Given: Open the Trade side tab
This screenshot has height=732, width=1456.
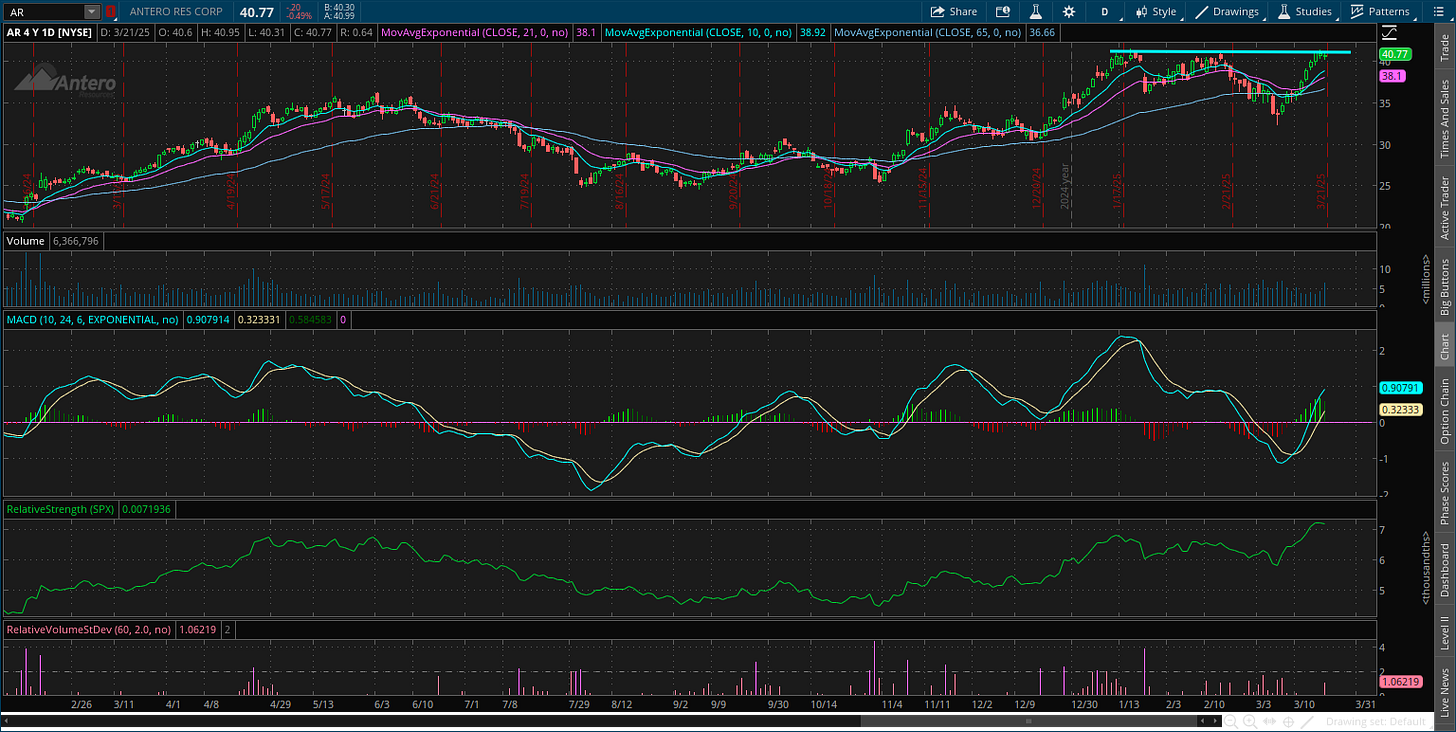Looking at the screenshot, I should (1444, 49).
